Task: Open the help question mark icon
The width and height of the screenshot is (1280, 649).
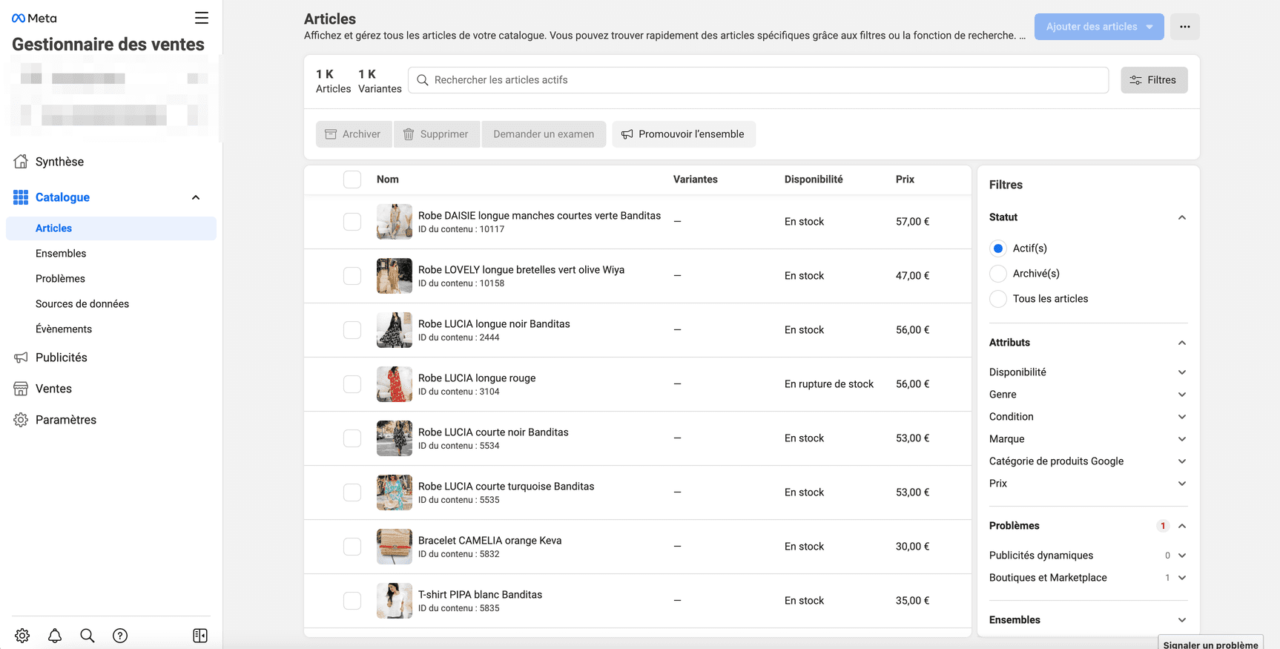Action: (120, 635)
